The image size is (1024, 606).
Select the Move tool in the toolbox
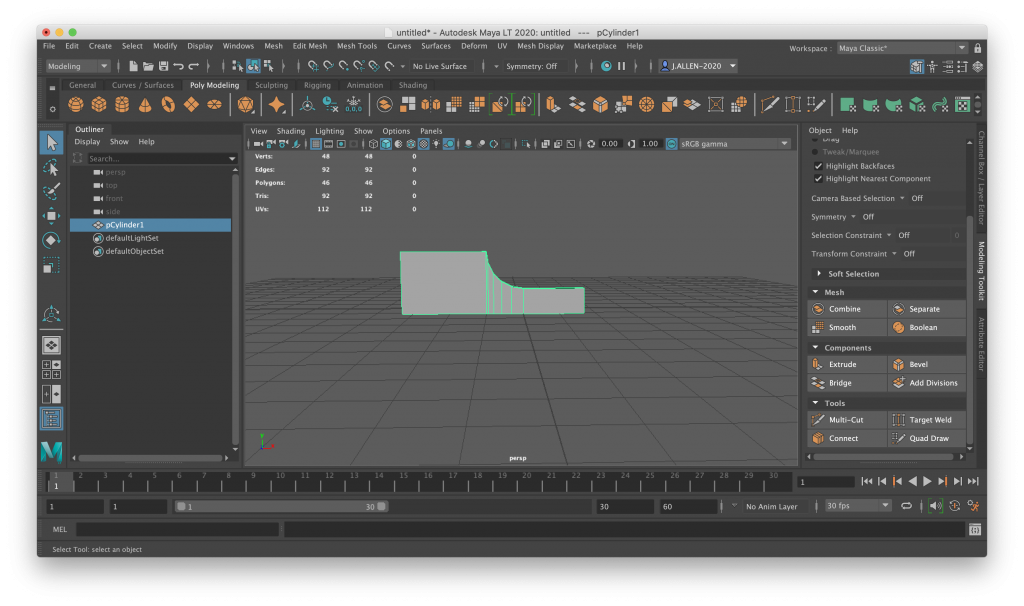[51, 215]
